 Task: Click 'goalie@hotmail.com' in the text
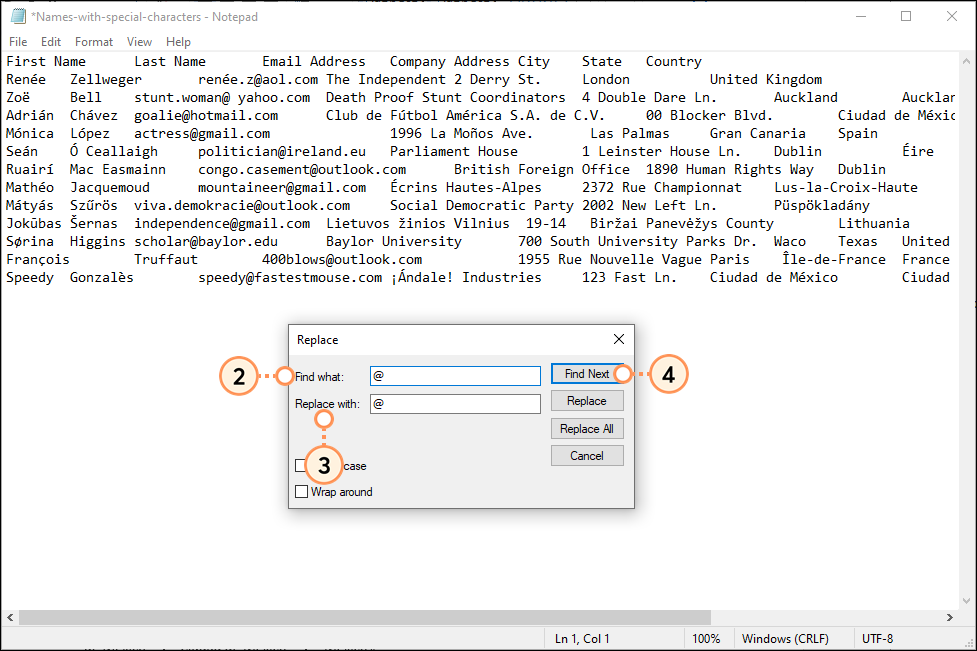[206, 116]
